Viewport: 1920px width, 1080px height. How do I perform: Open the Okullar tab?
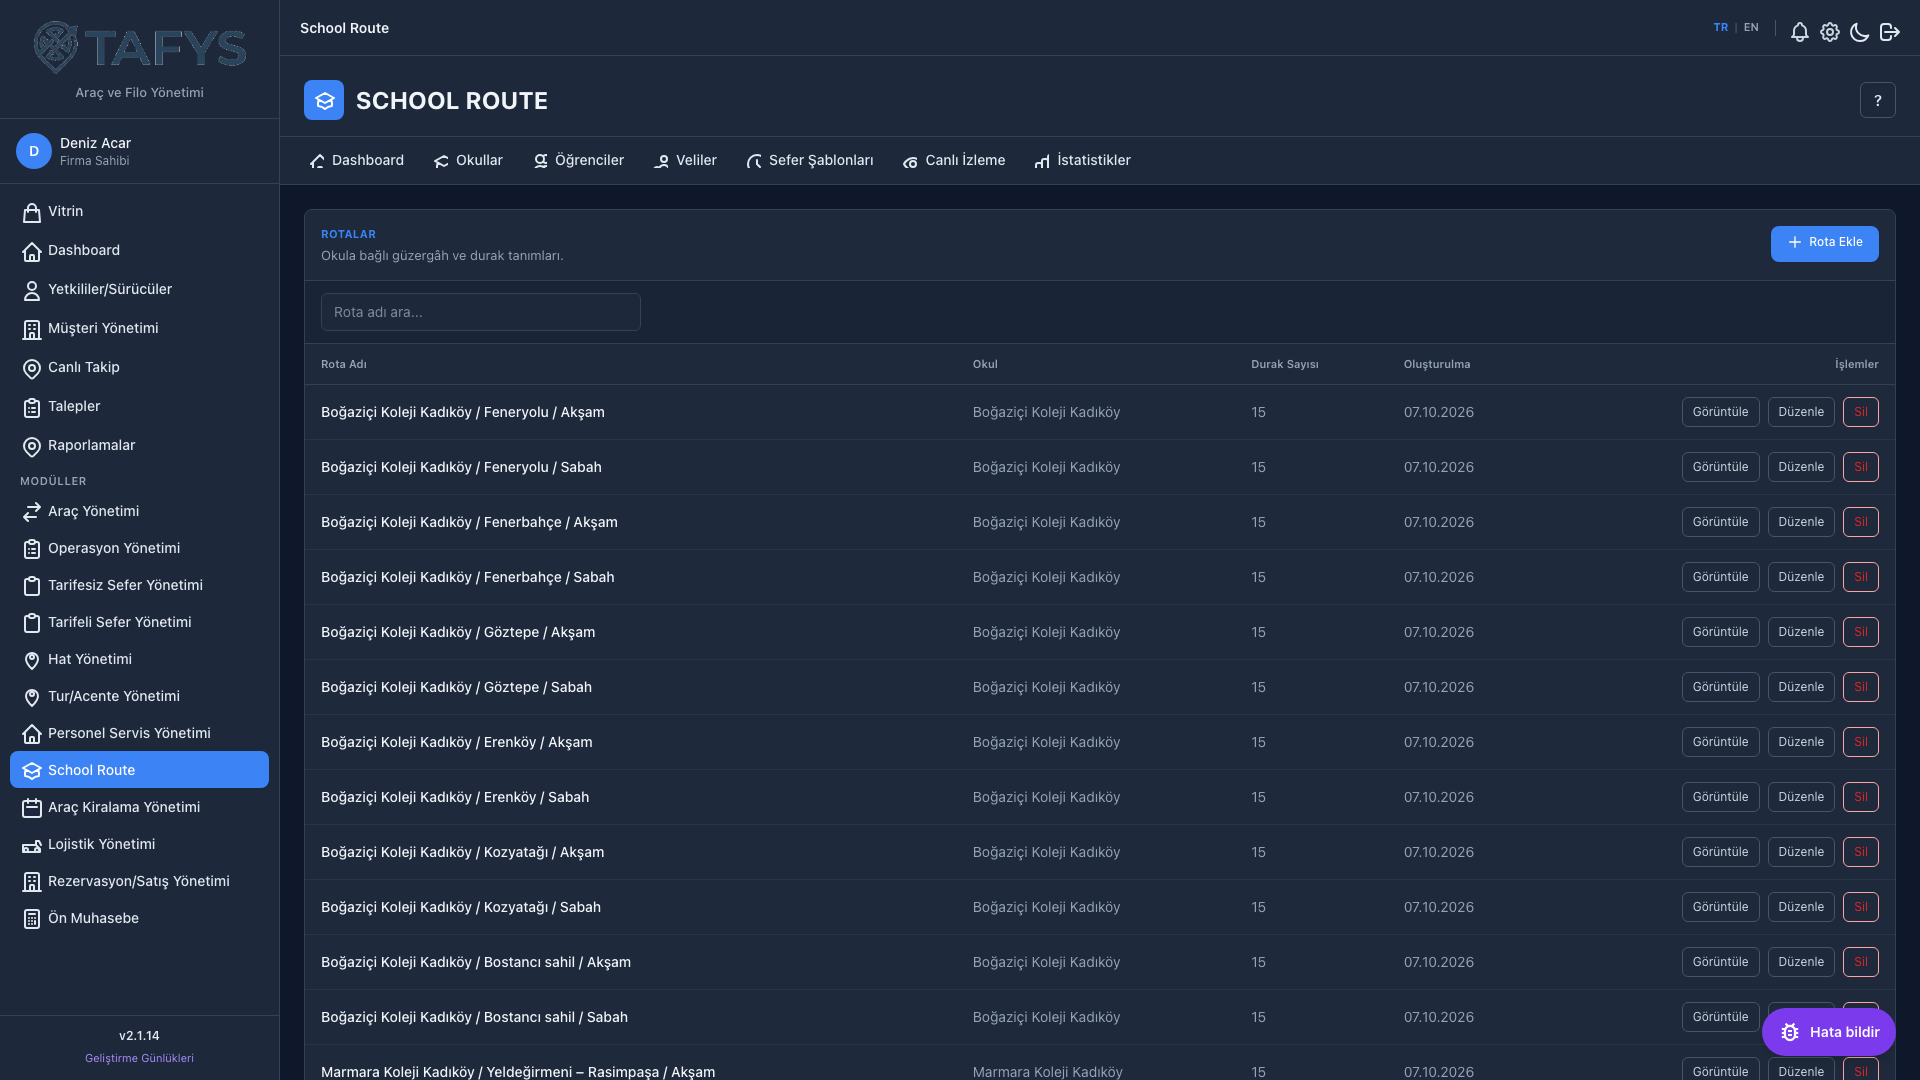(468, 160)
